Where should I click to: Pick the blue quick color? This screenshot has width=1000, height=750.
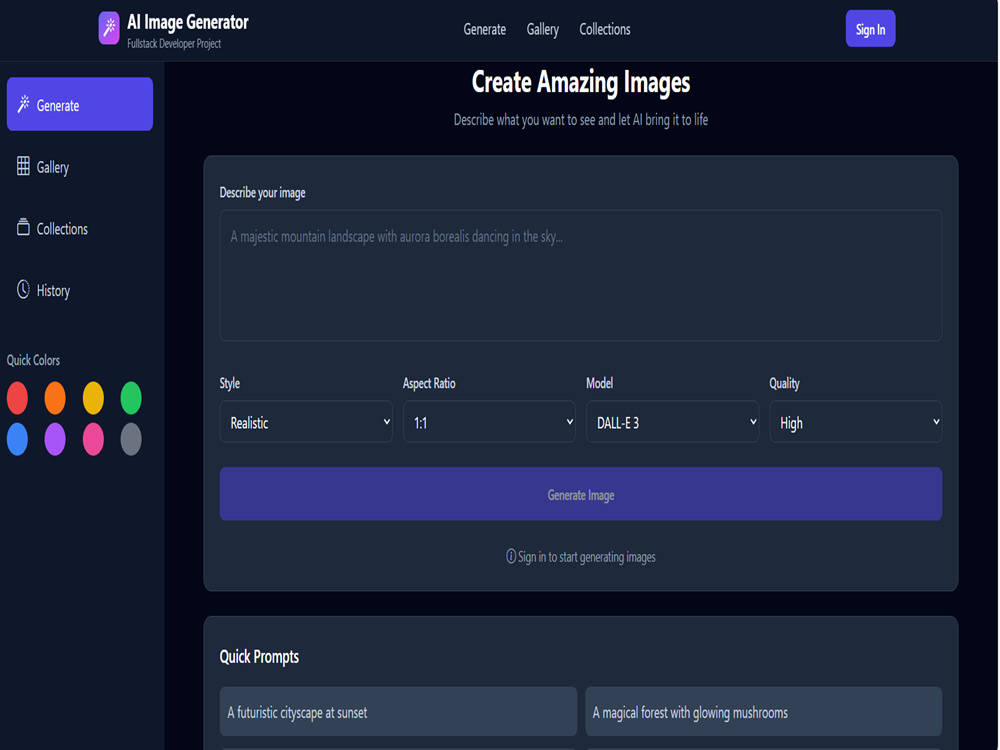coord(17,439)
